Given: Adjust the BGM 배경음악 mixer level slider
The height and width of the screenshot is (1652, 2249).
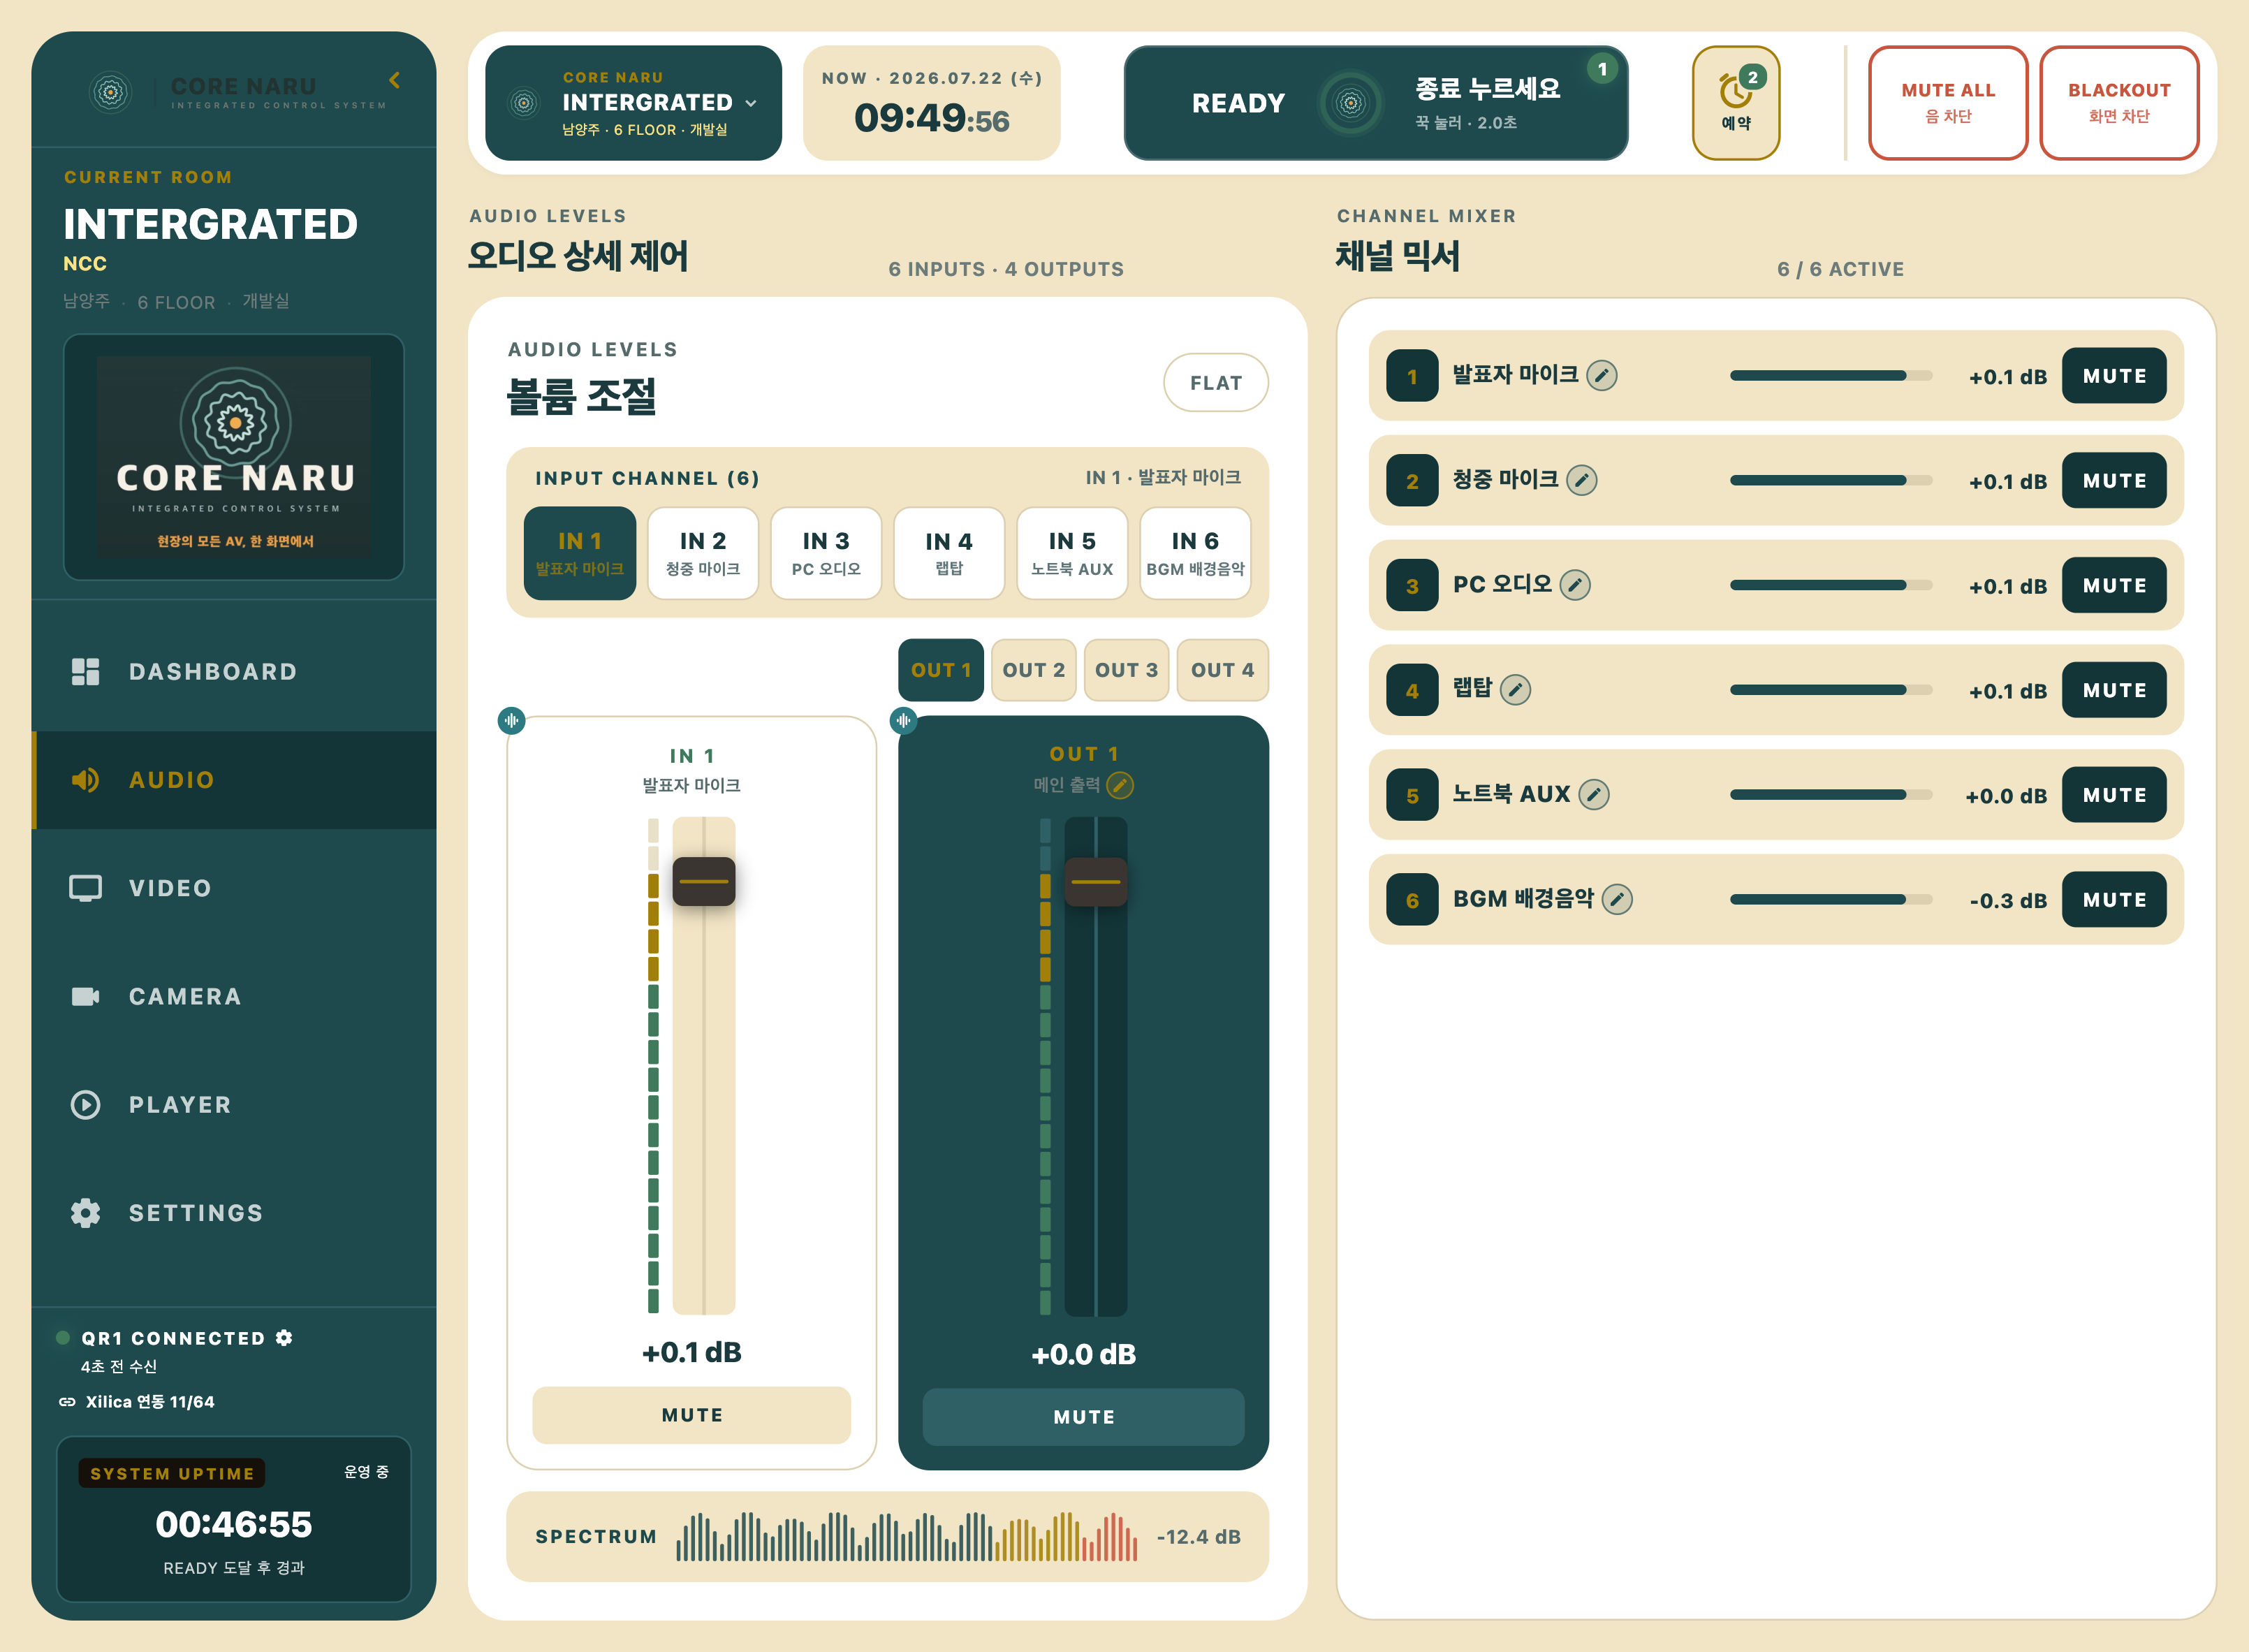Looking at the screenshot, I should point(1831,900).
